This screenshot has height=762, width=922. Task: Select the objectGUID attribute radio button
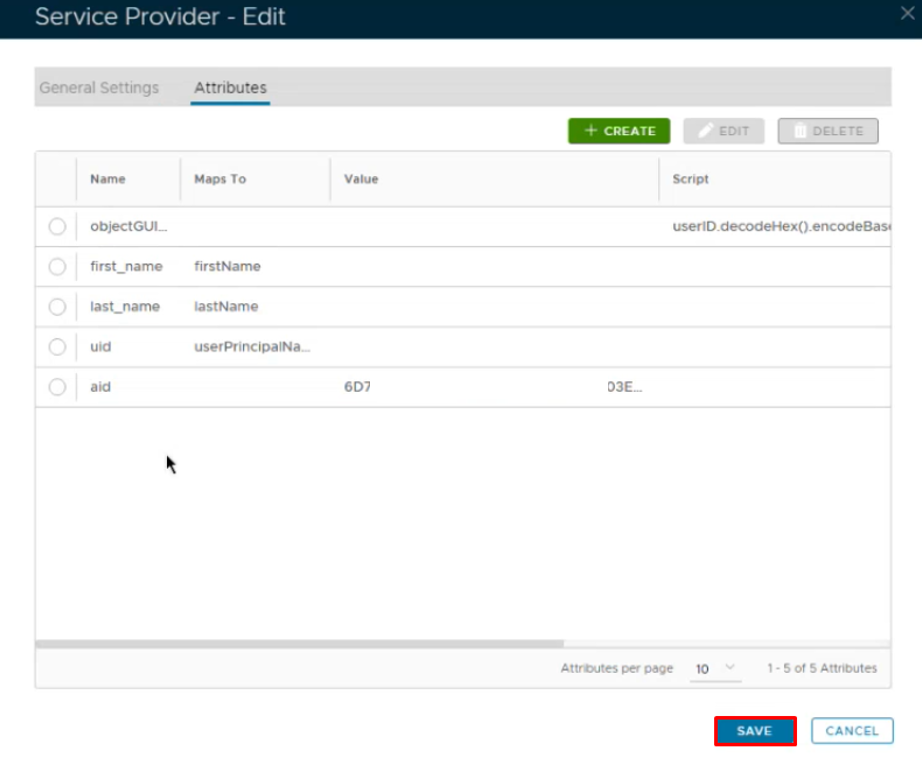[x=57, y=227]
